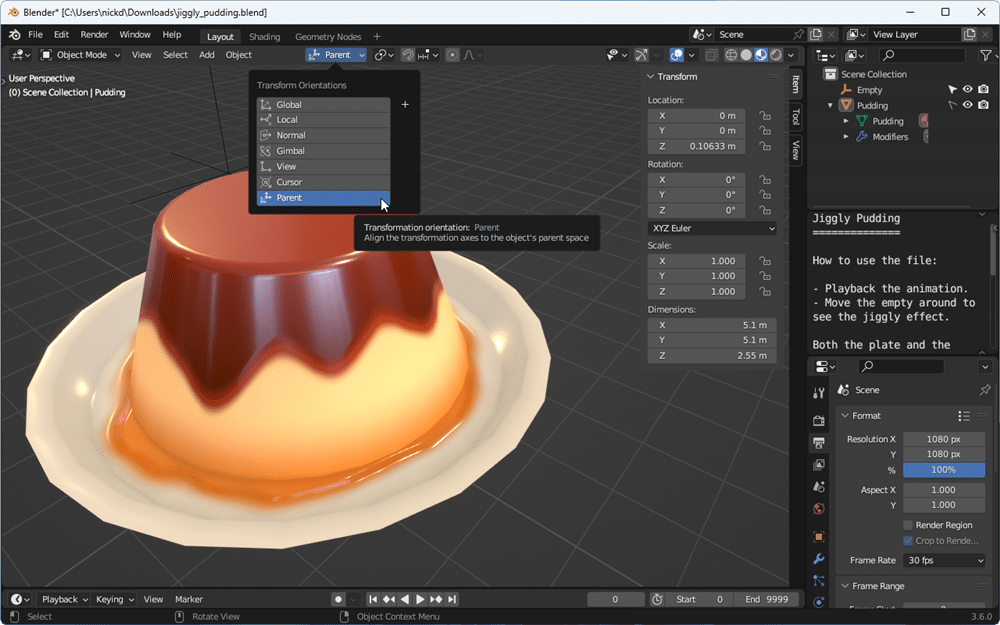Switch to the Shading workspace tab
This screenshot has width=1000, height=625.
pyautogui.click(x=263, y=36)
